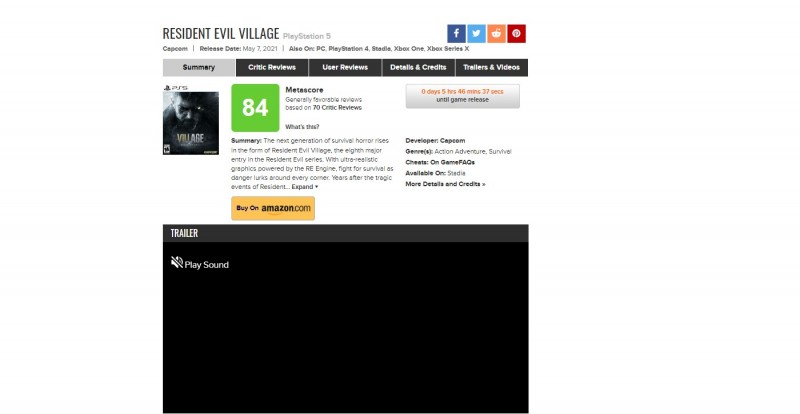800x414 pixels.
Task: Go to the Details & Credits tab
Action: (x=418, y=68)
